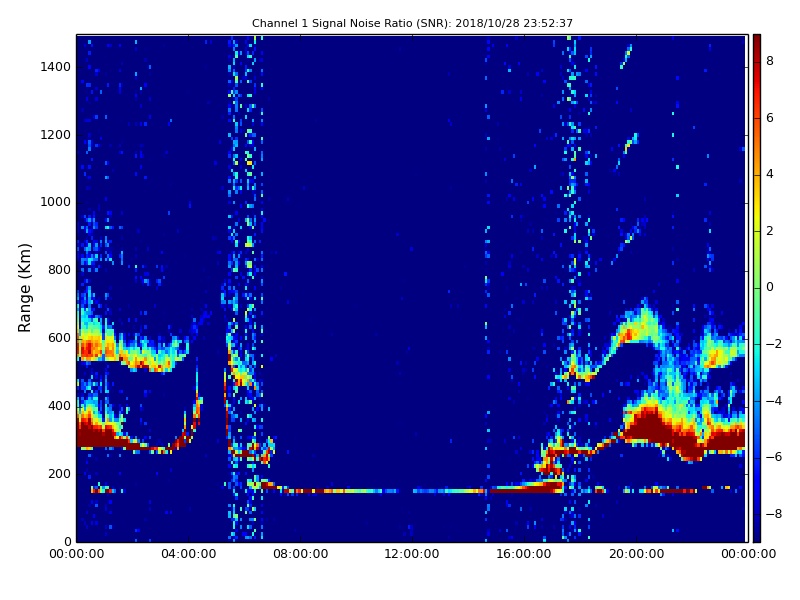Click the 16:00:00 time axis label

(x=524, y=554)
